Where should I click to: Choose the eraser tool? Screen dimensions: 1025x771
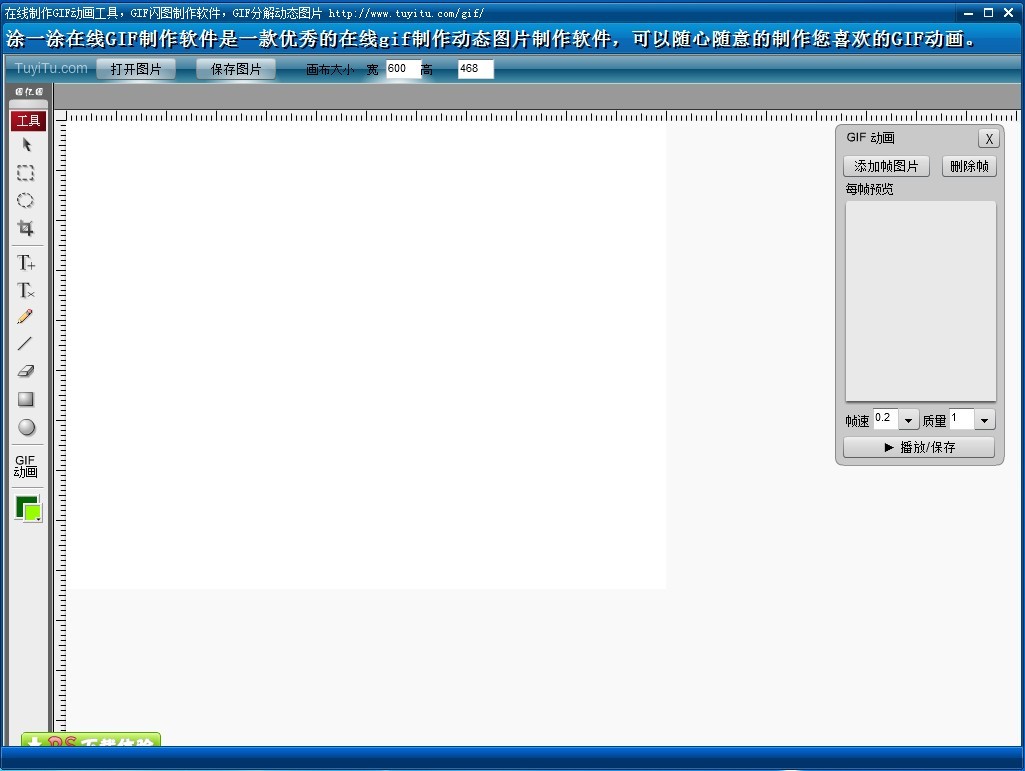coord(26,371)
